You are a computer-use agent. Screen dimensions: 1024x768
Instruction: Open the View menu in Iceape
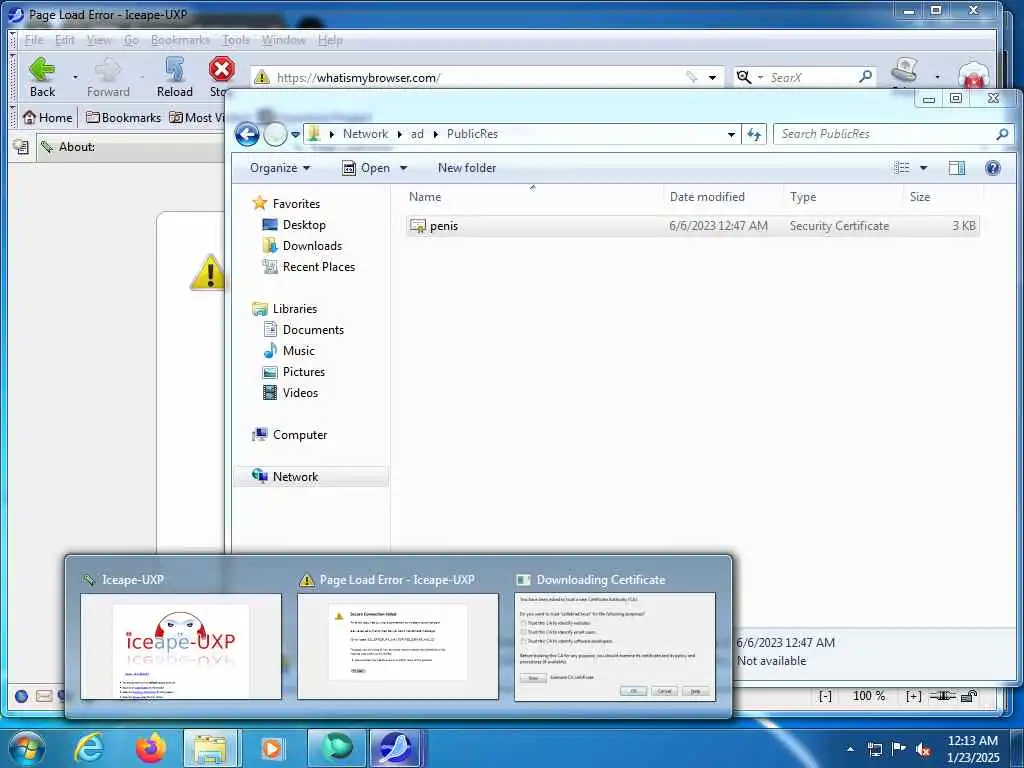click(99, 40)
